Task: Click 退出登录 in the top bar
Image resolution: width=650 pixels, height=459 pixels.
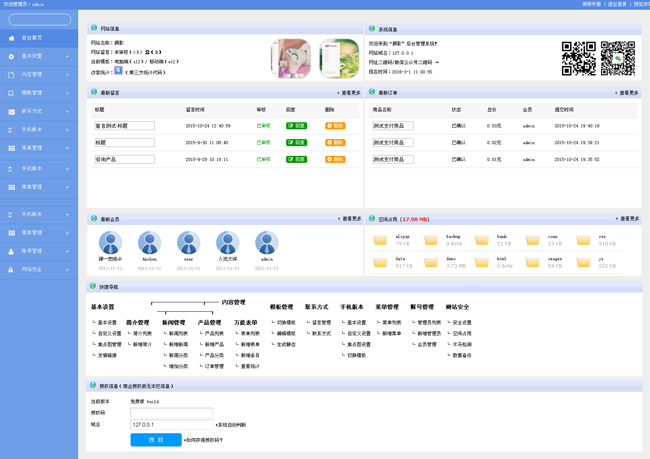Action: coord(616,4)
